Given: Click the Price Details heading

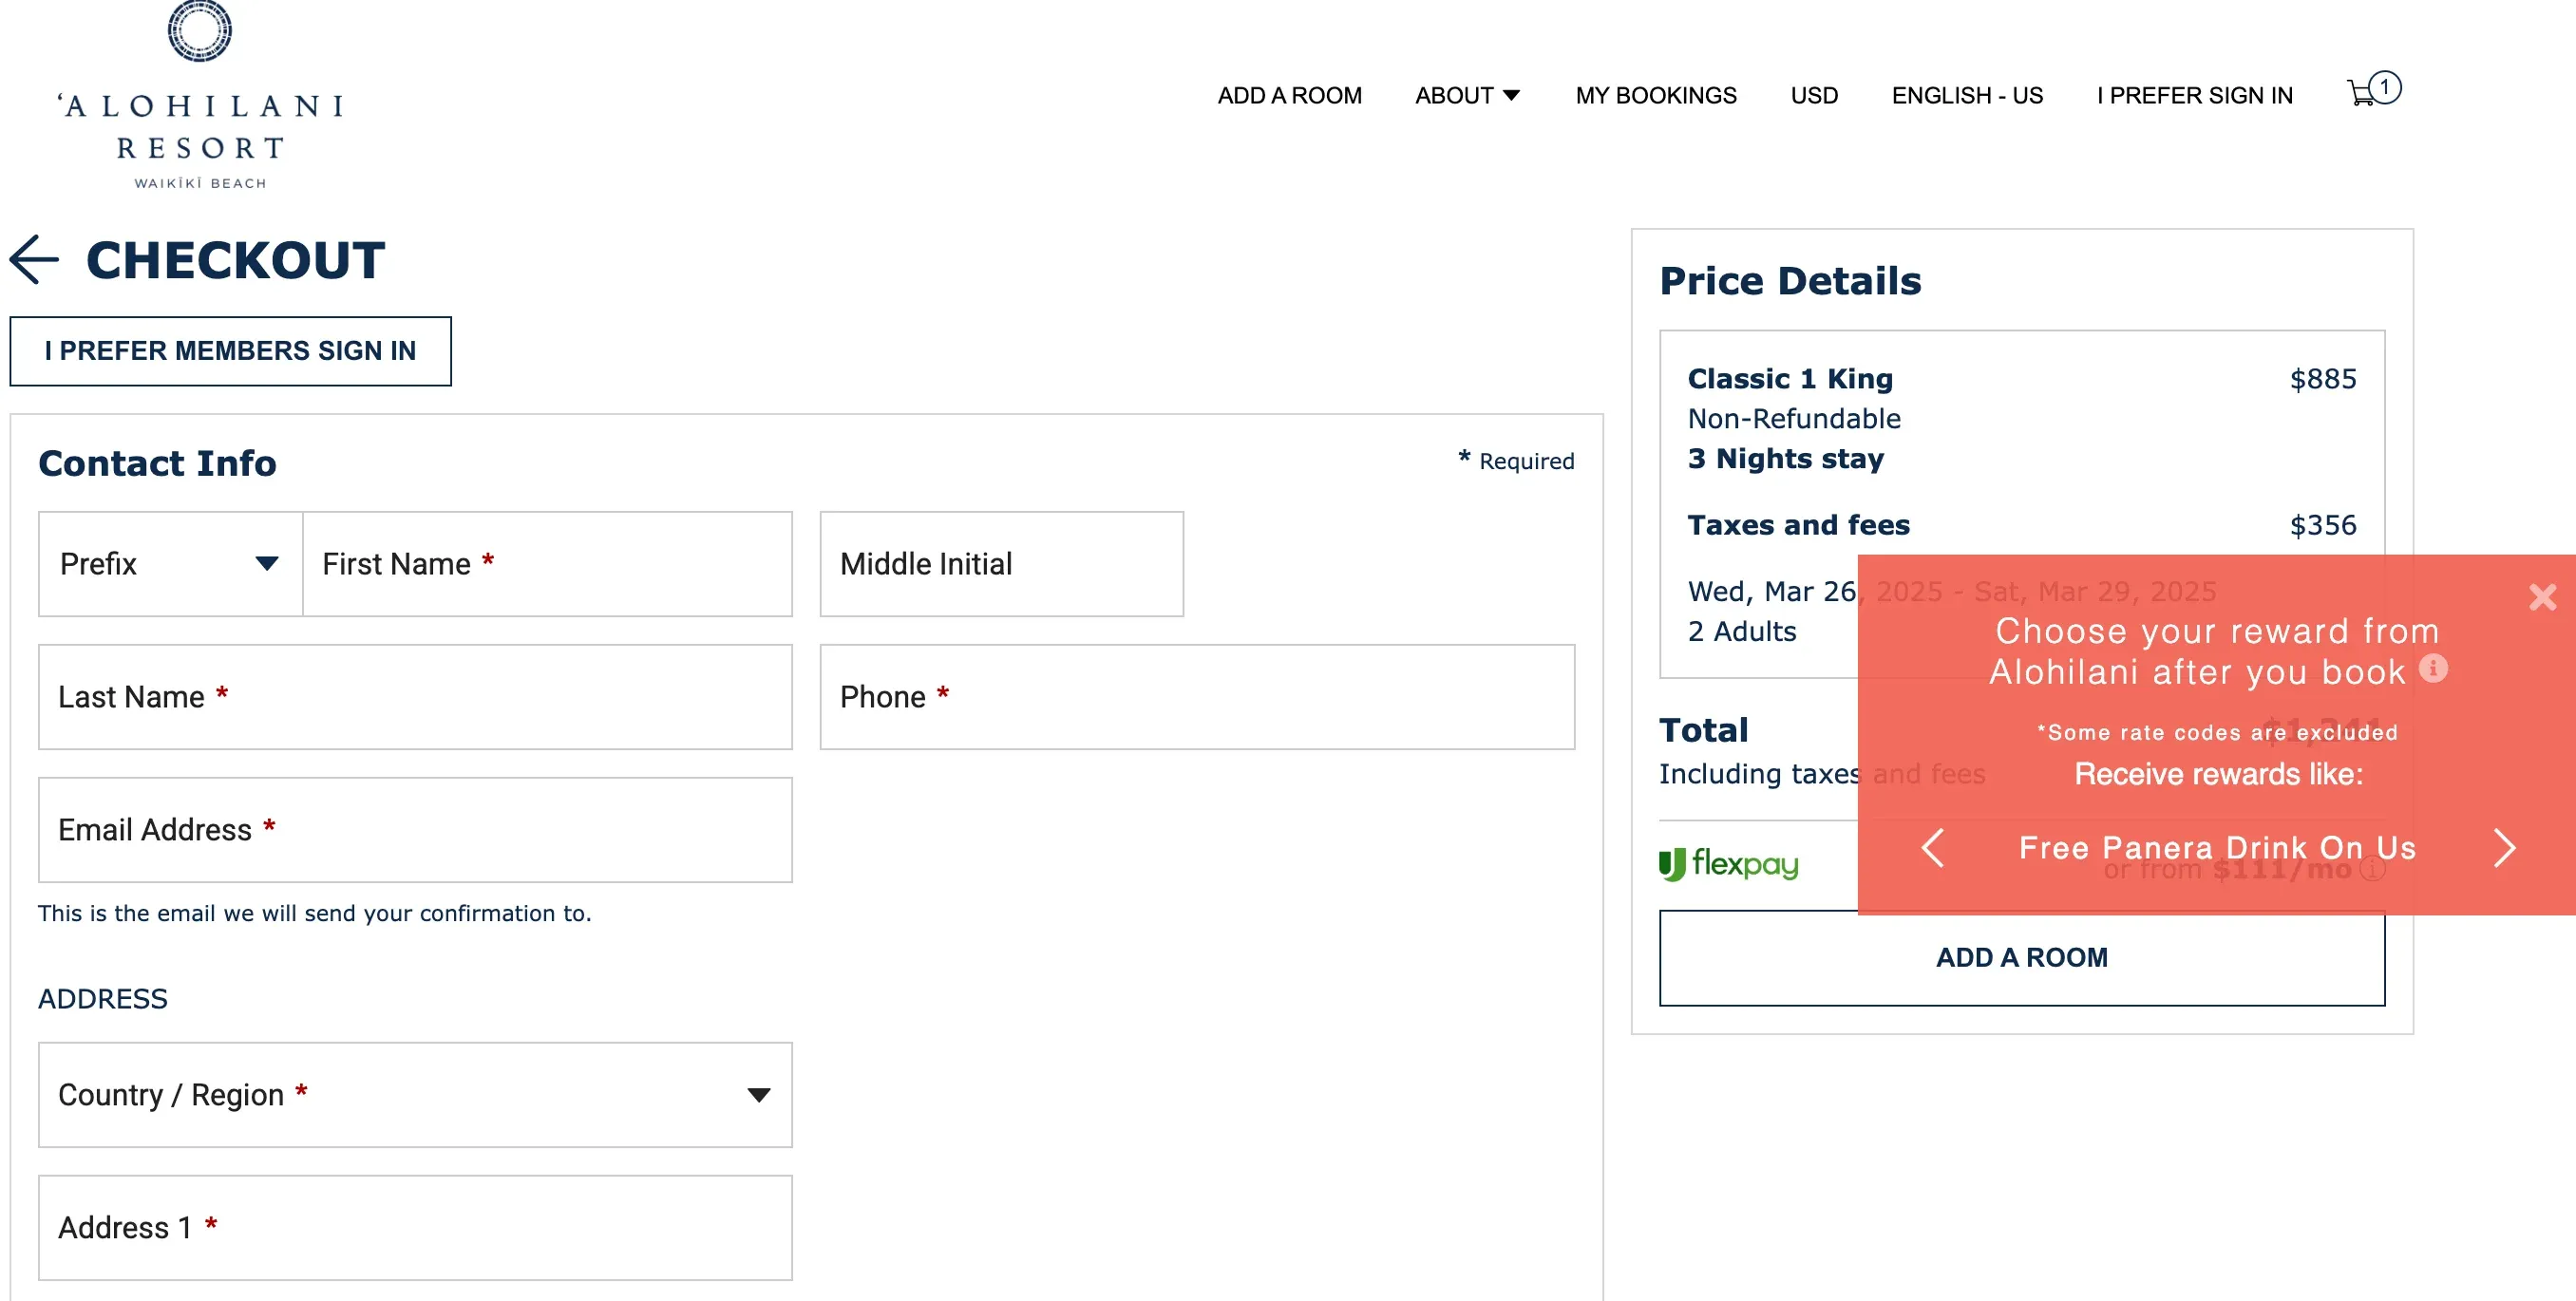Looking at the screenshot, I should point(1790,281).
